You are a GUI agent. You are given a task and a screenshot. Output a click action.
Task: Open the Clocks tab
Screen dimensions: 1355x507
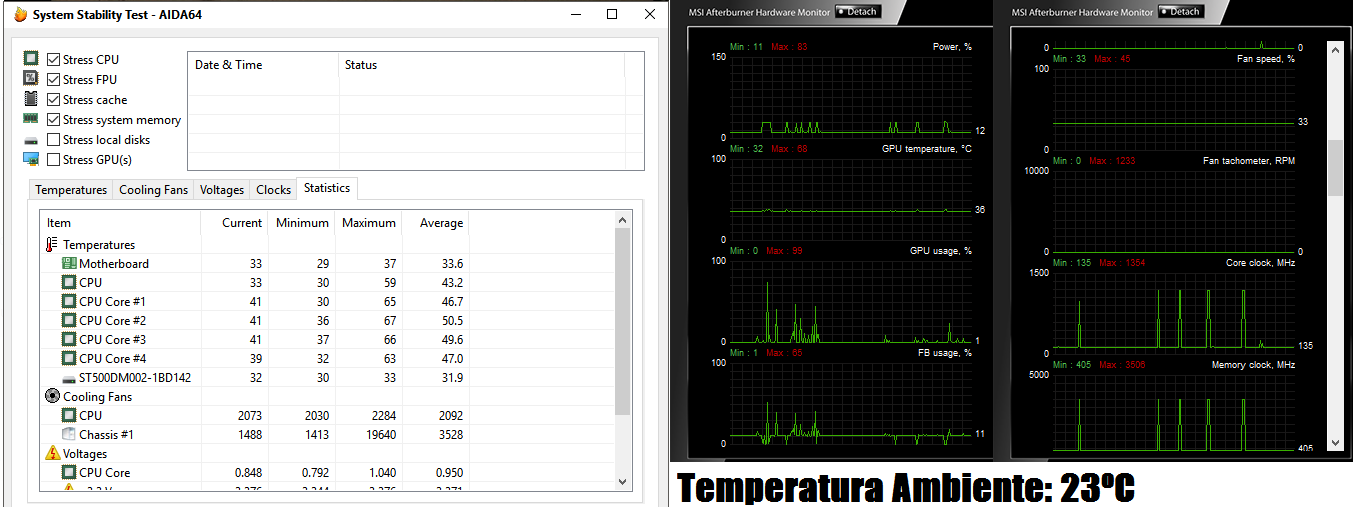[274, 190]
